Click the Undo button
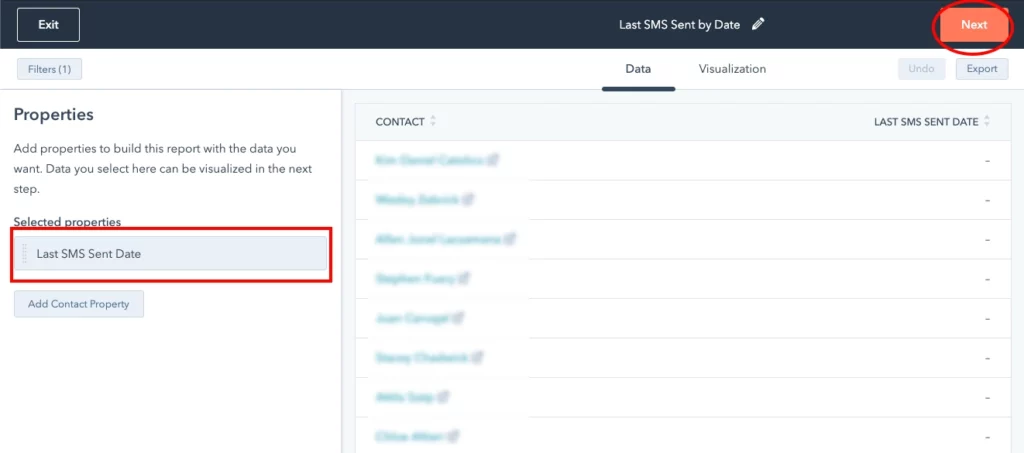This screenshot has height=453, width=1024. point(921,69)
